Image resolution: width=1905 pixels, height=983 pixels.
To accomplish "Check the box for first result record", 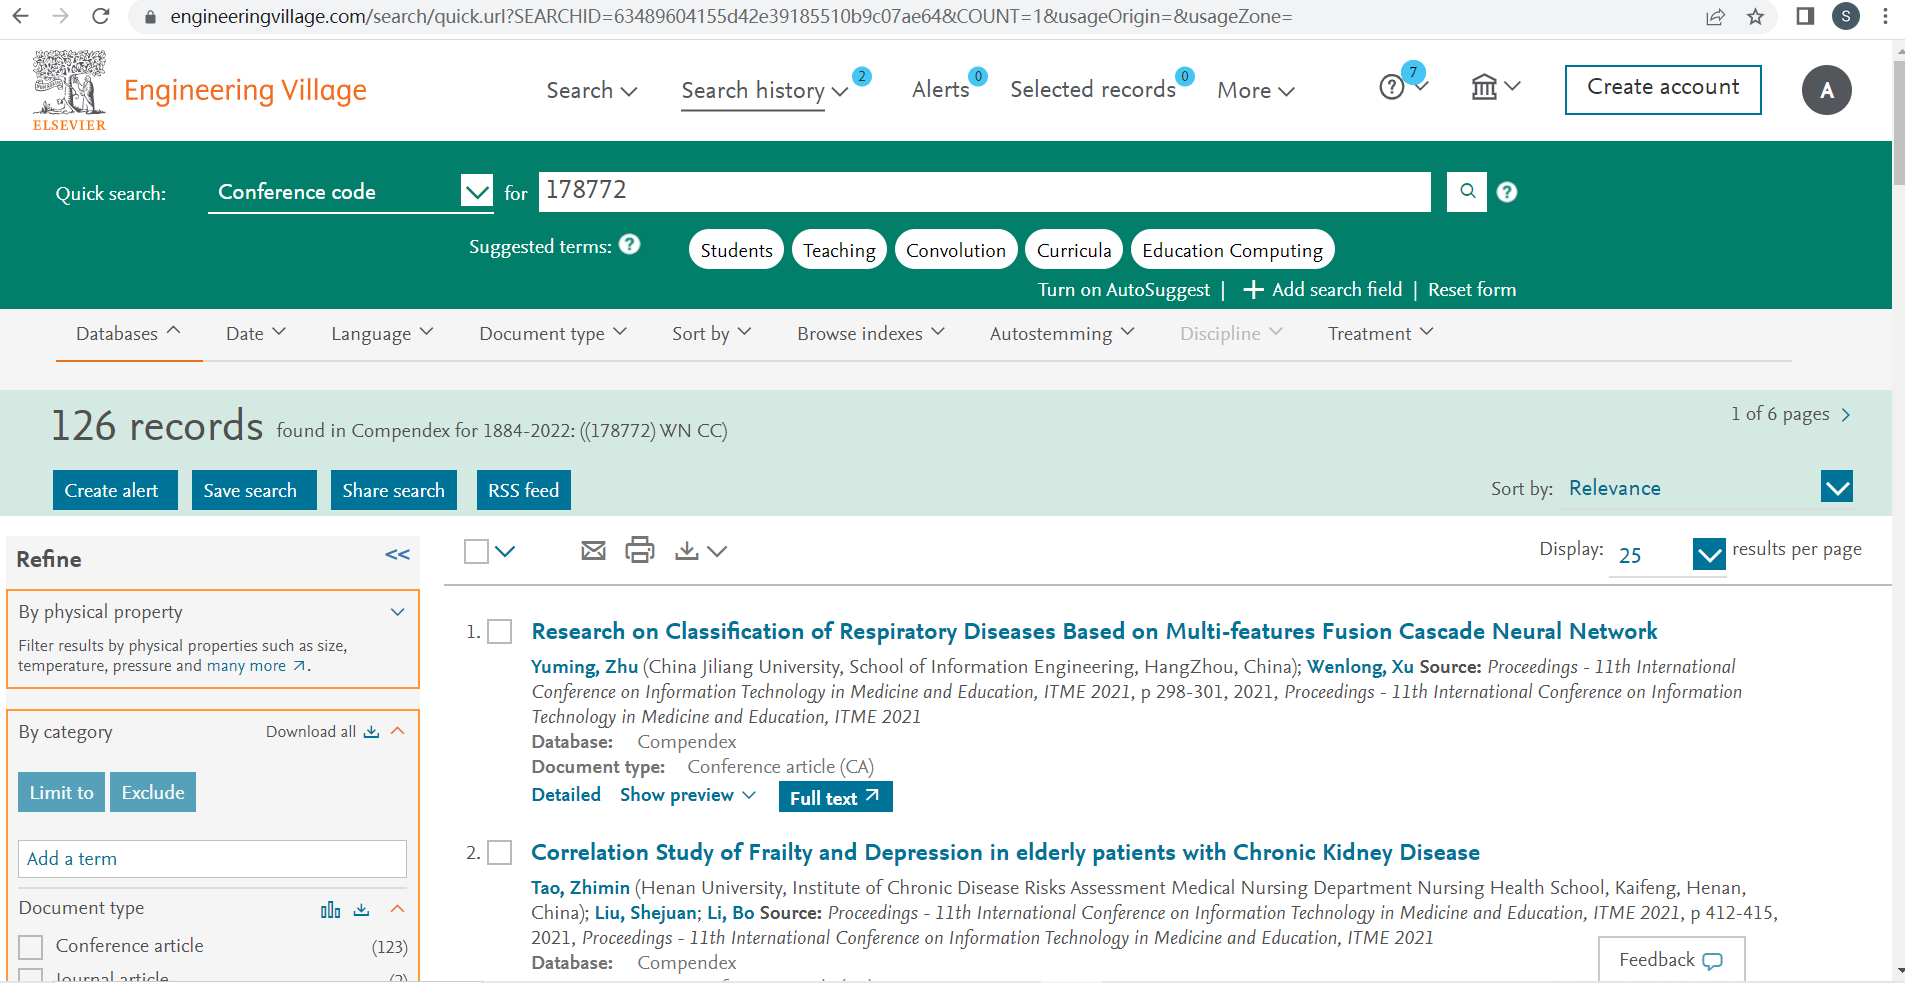I will tap(500, 631).
